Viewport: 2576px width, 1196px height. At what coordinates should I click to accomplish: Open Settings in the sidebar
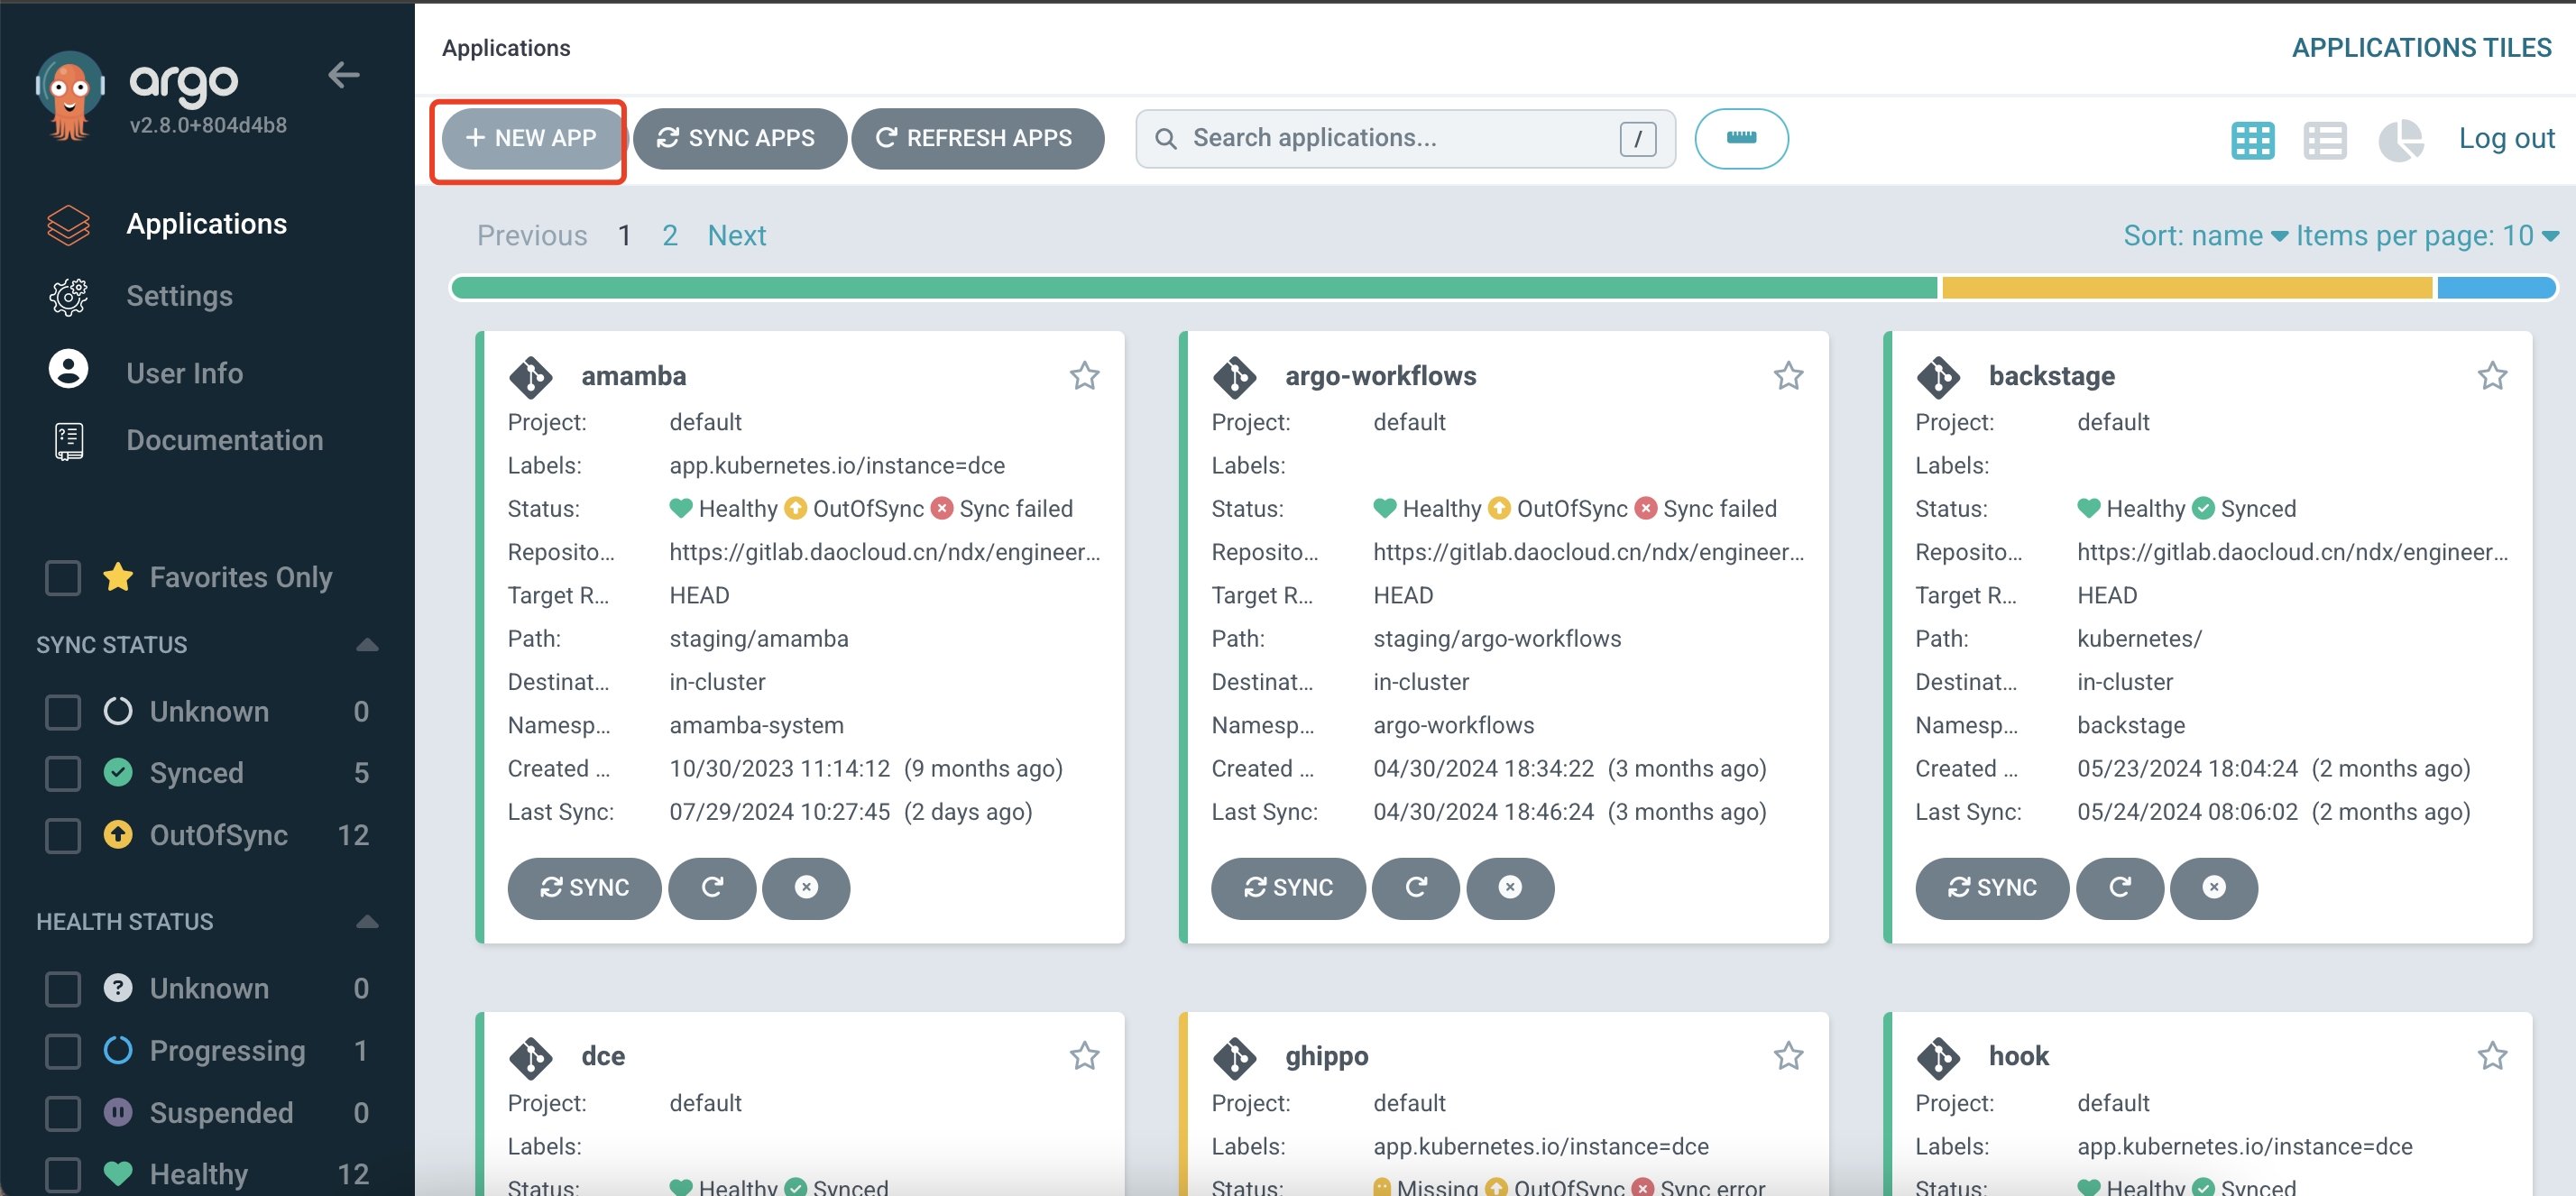(x=179, y=296)
